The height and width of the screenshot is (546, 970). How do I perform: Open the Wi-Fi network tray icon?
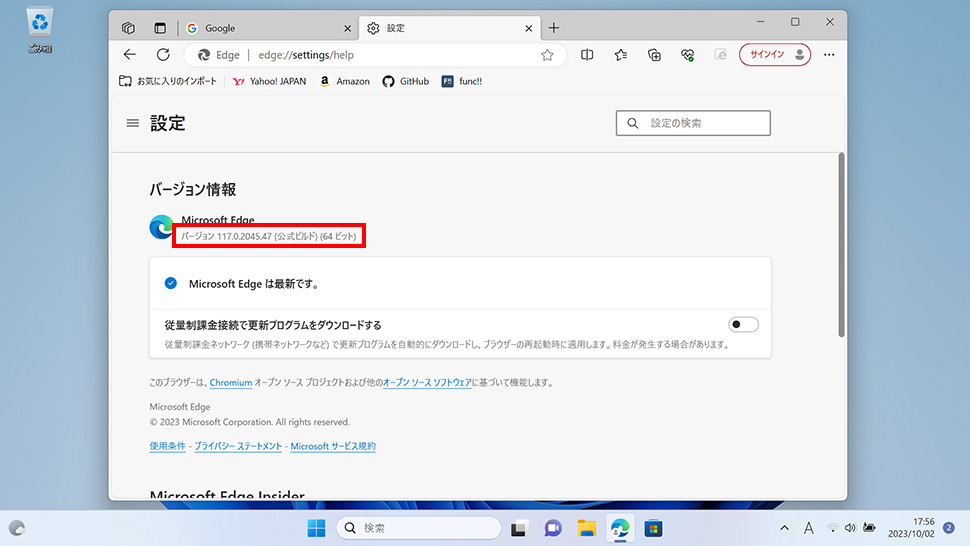[x=833, y=528]
